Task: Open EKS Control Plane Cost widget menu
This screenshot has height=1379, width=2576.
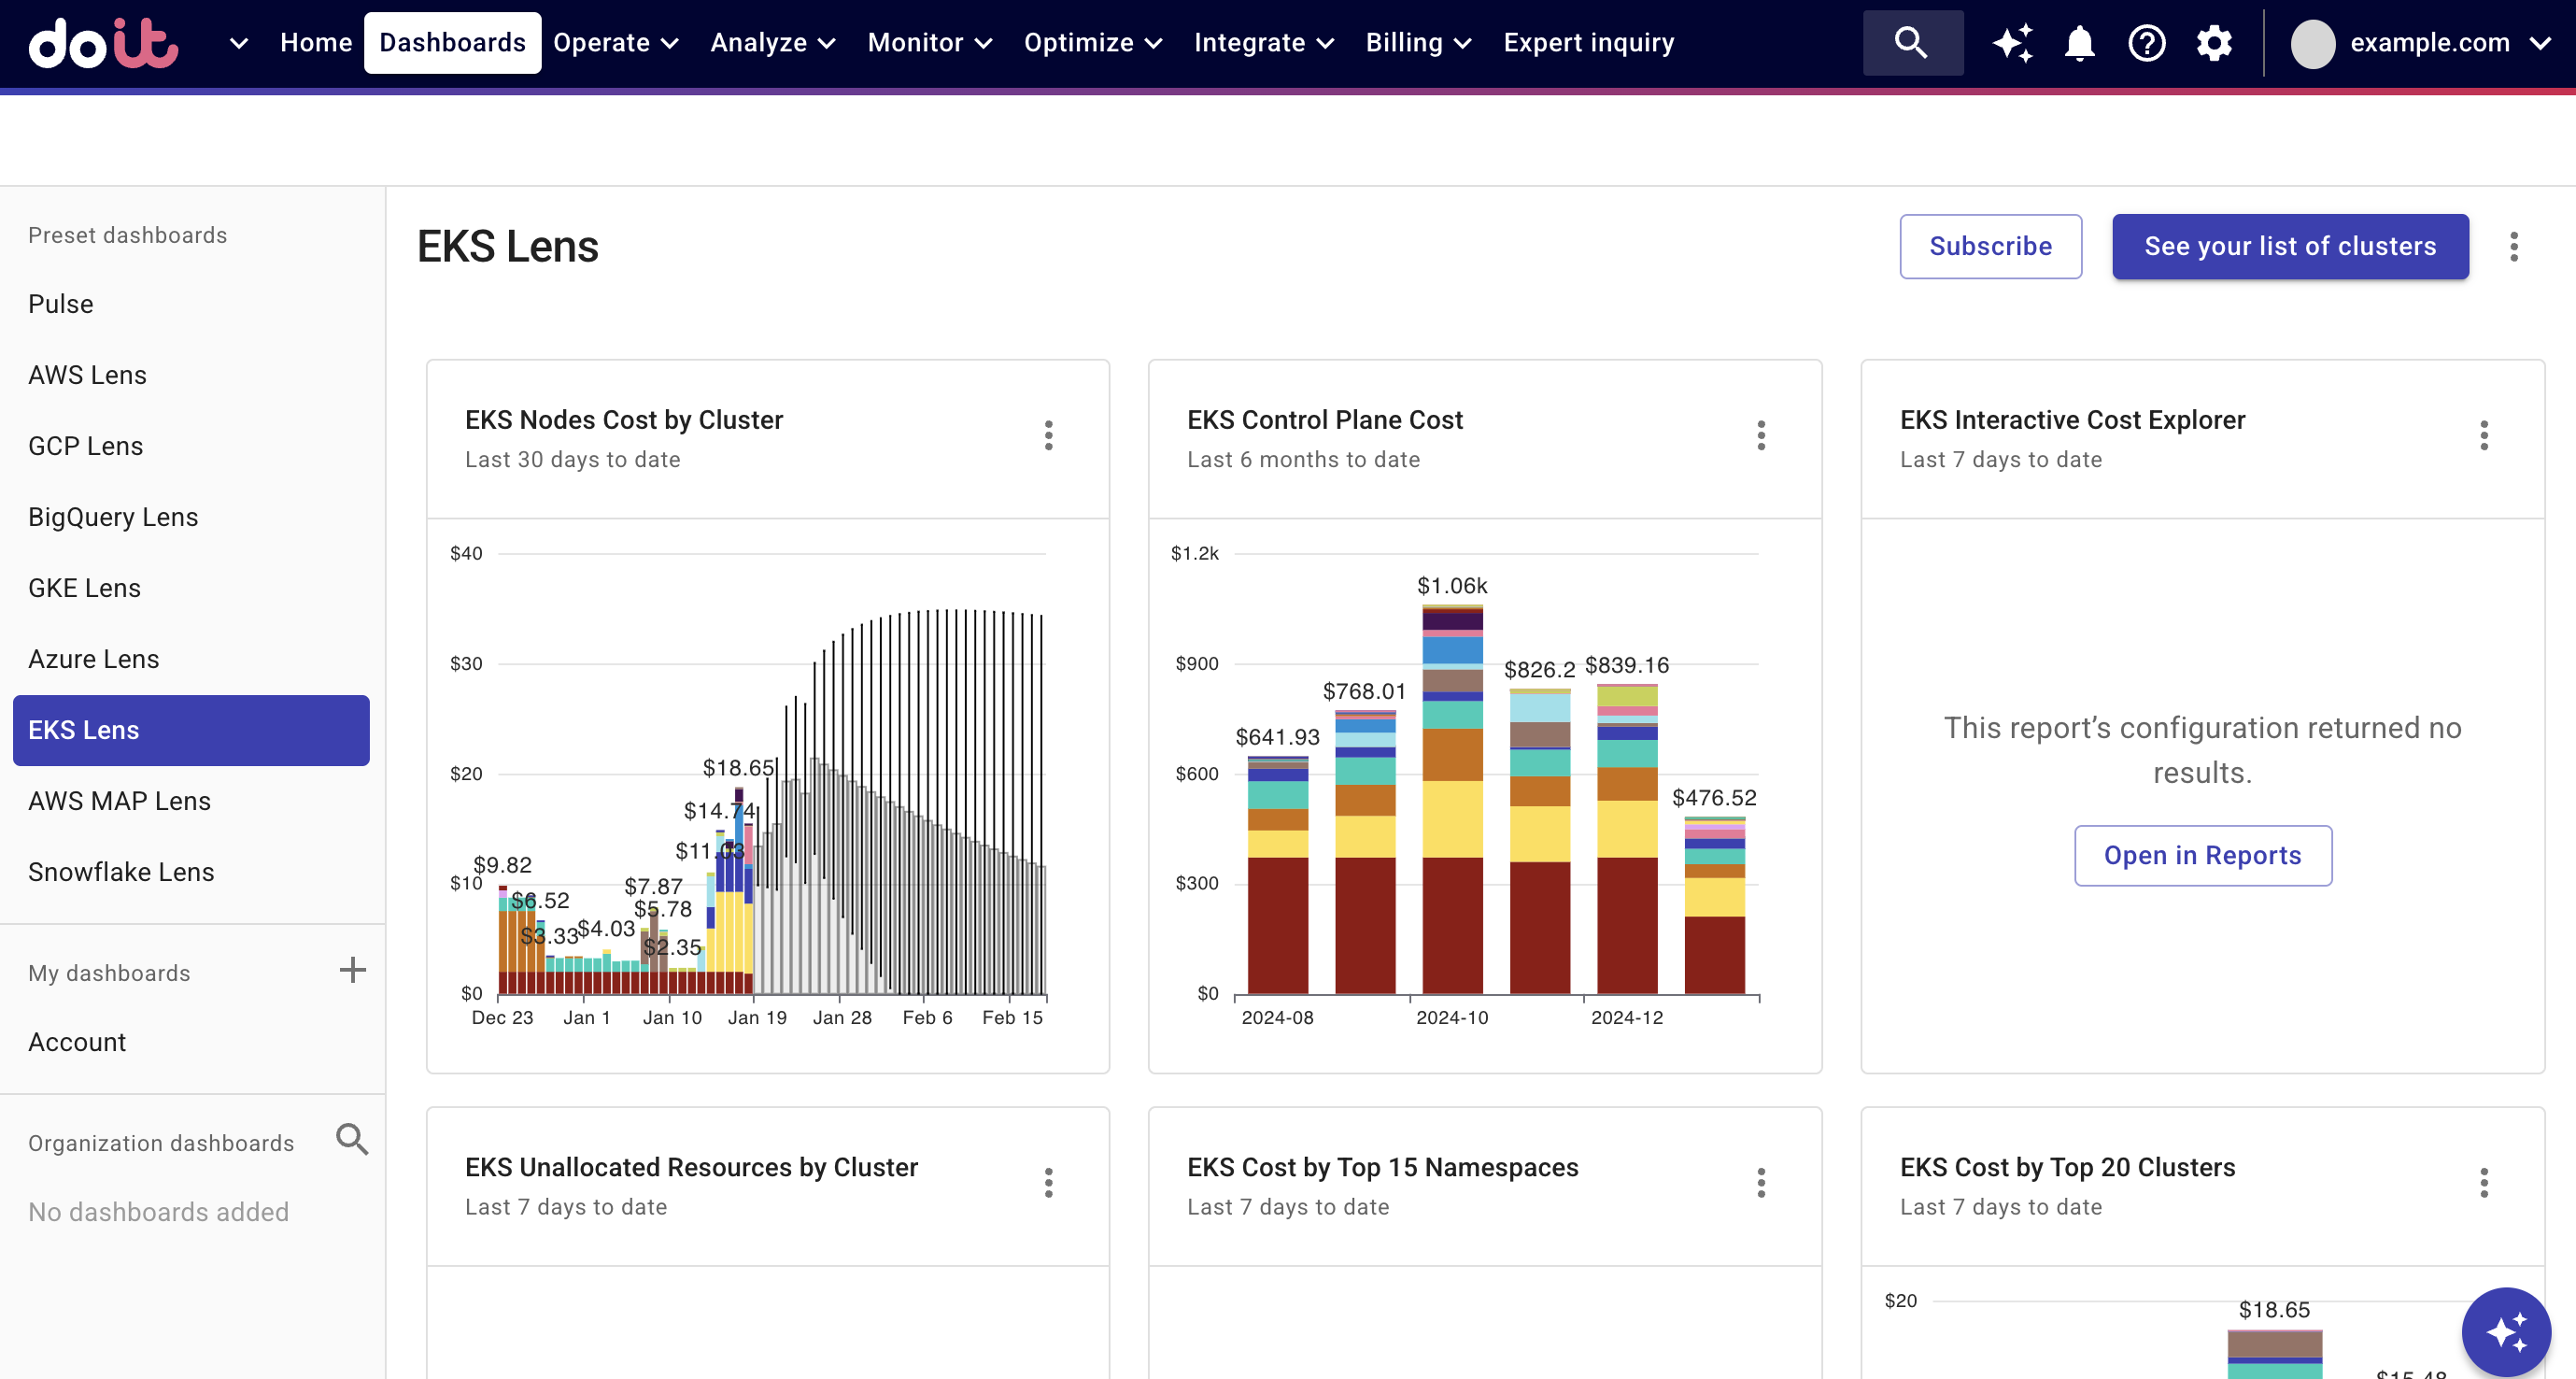Action: coord(1761,435)
